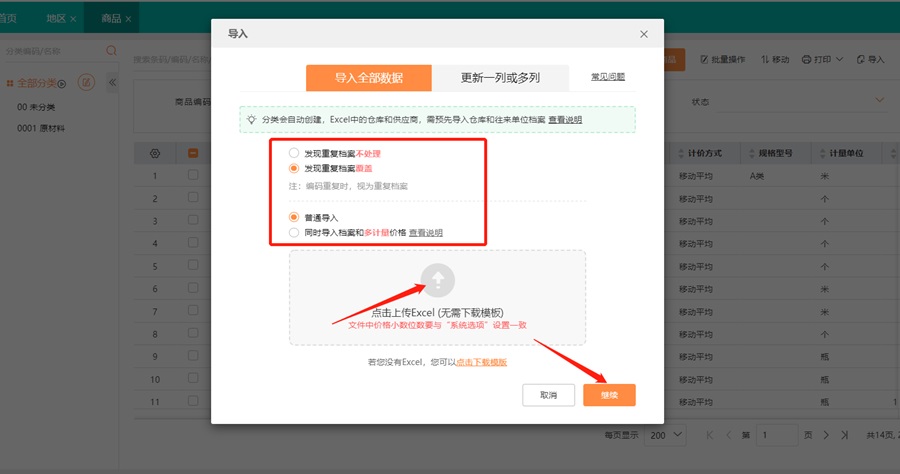Select 发现重复档案不处理 radio option
Screen dimensions: 900x474
(293, 153)
